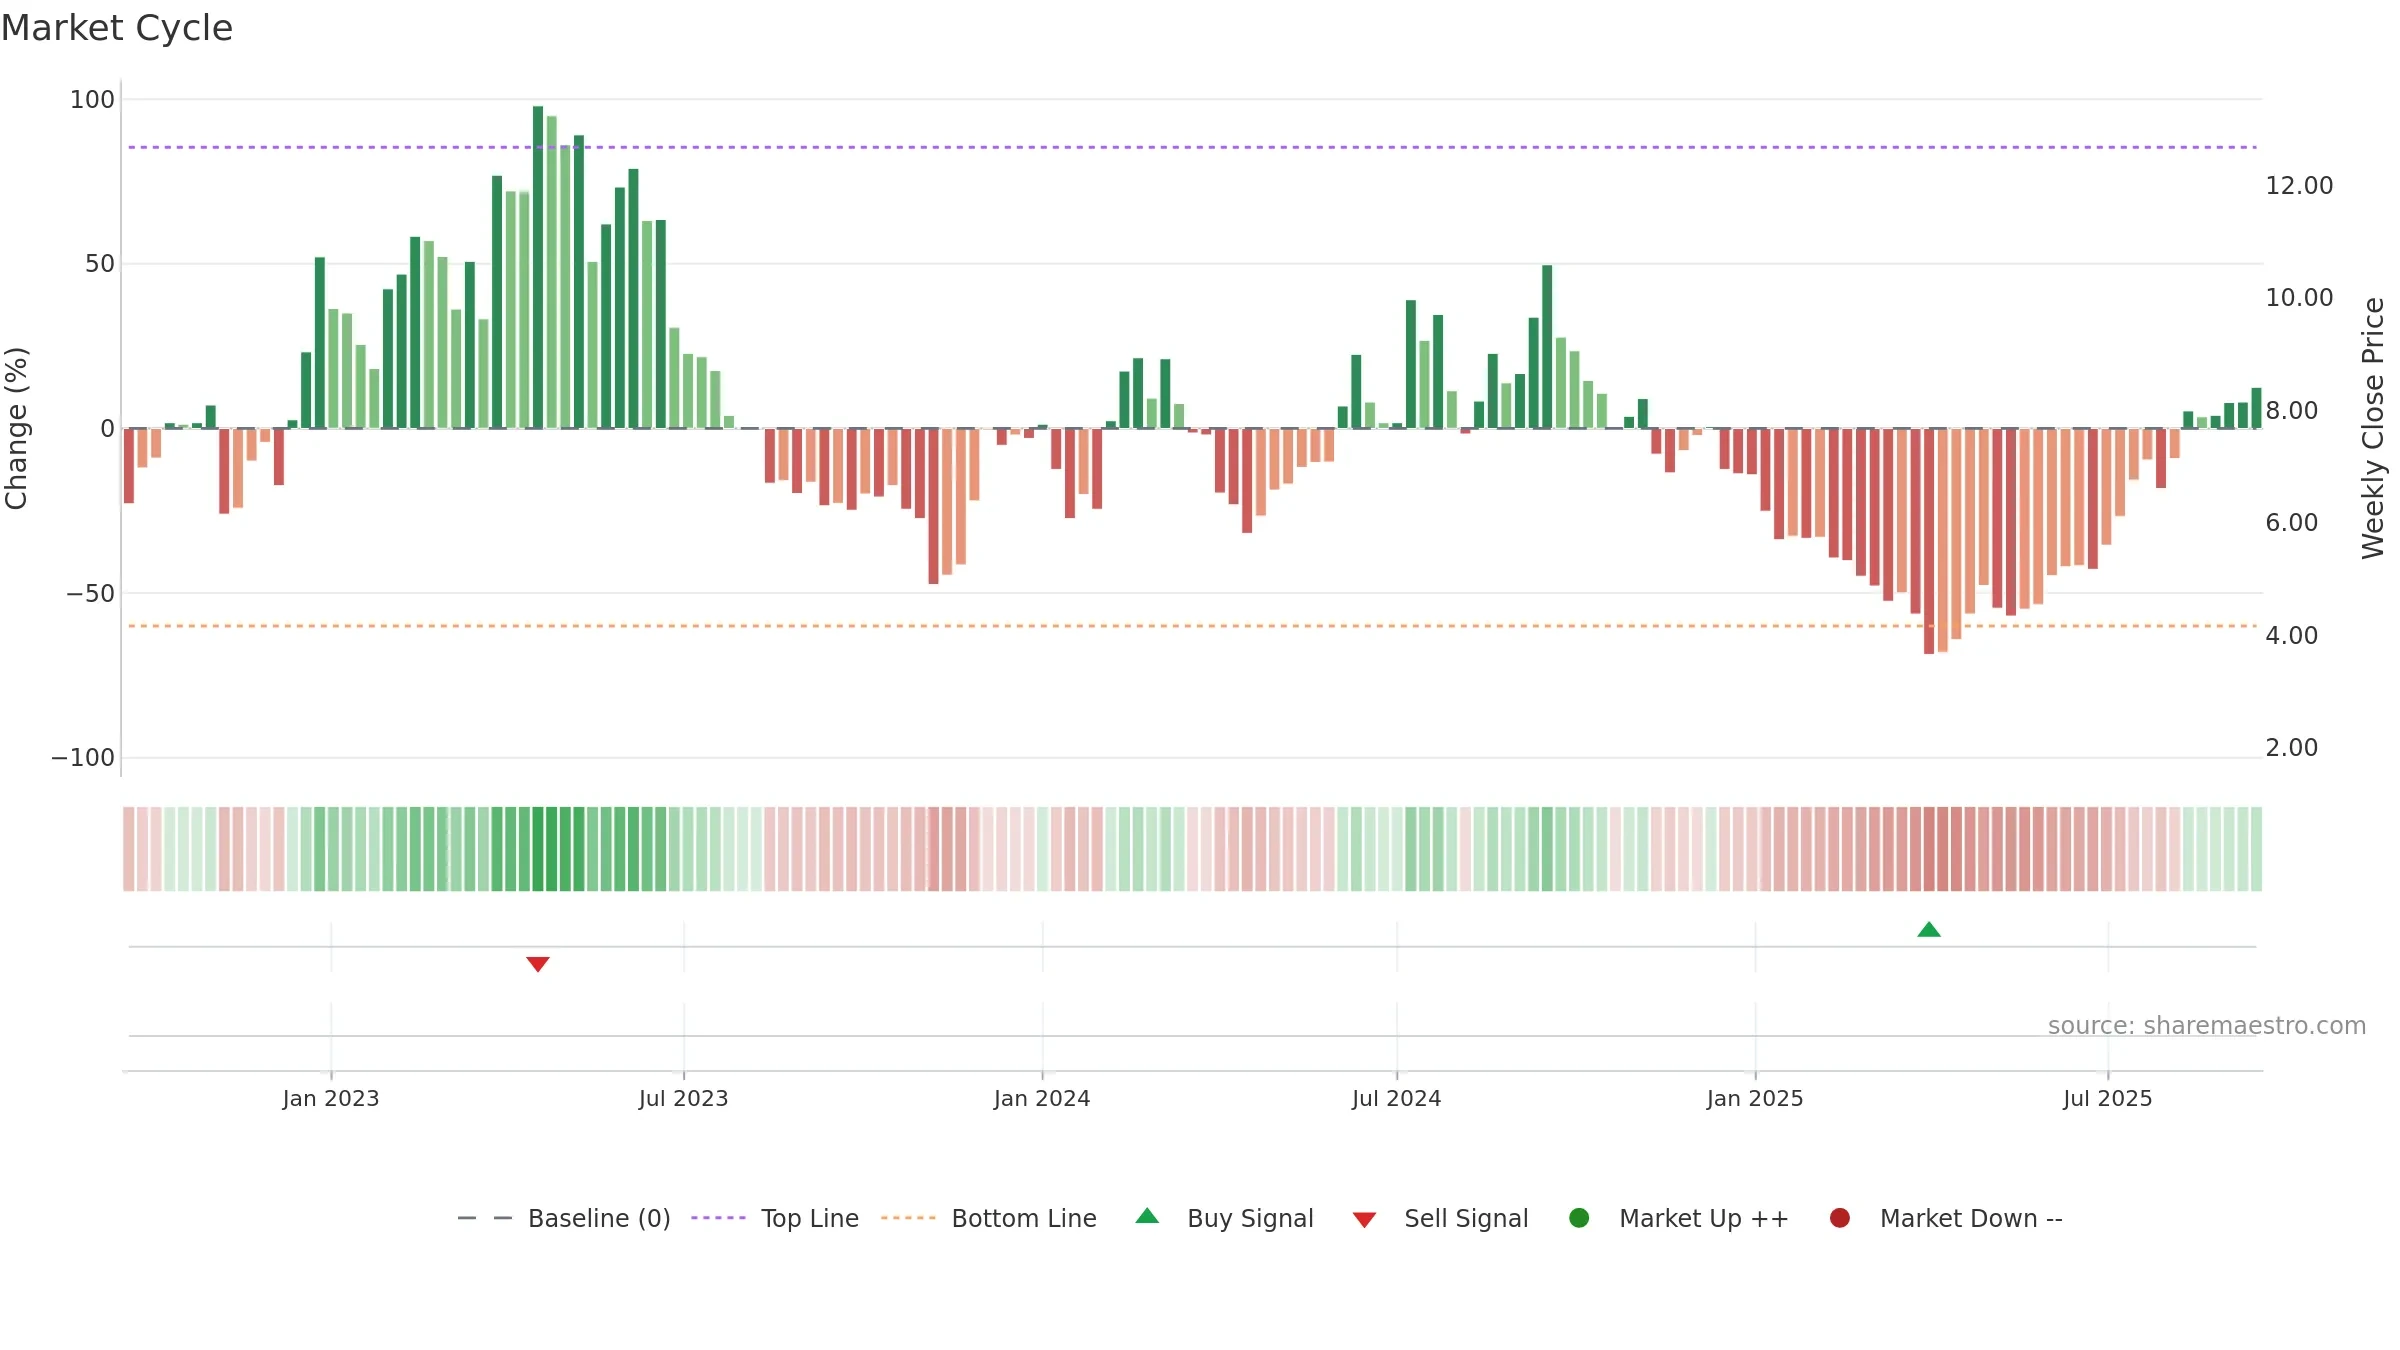This screenshot has width=2400, height=1350.
Task: Click the '12.00' right axis tick label
Action: [x=2299, y=185]
